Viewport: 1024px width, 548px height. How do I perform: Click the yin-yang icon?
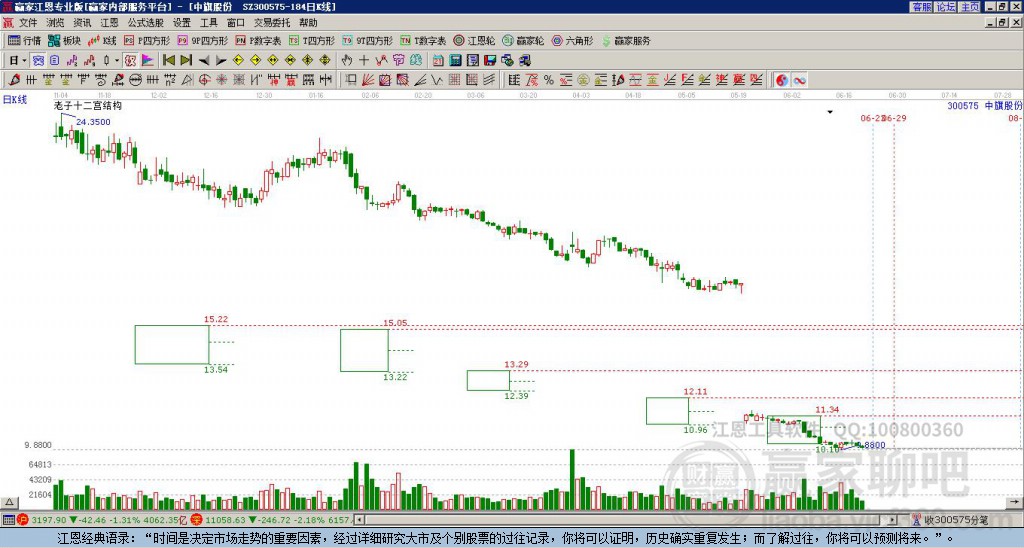(x=782, y=80)
